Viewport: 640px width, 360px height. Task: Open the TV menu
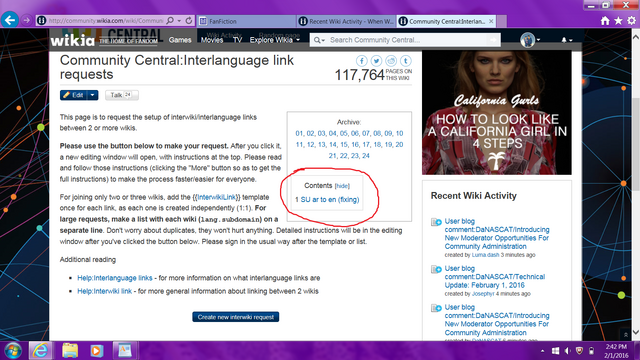tap(237, 40)
